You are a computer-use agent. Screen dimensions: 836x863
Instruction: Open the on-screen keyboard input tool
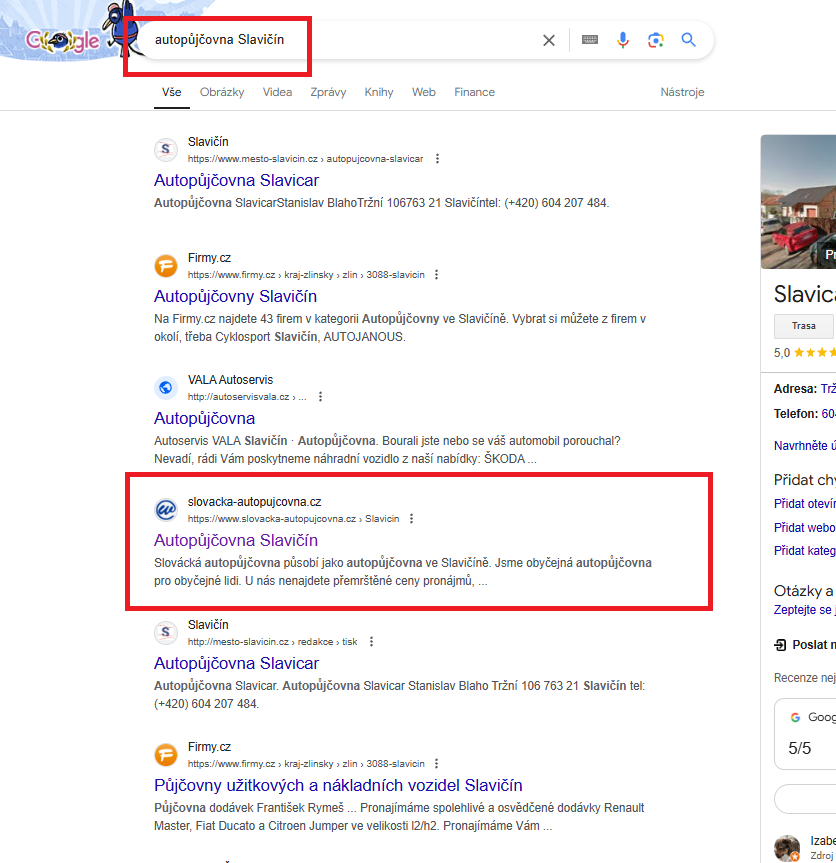(589, 40)
